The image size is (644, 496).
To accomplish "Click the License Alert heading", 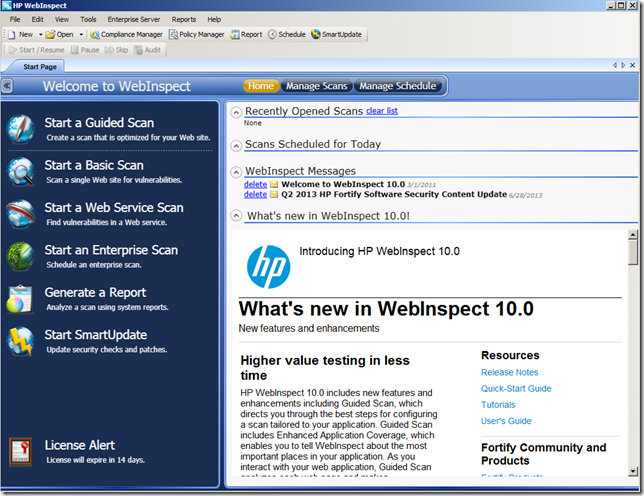I will click(x=80, y=445).
